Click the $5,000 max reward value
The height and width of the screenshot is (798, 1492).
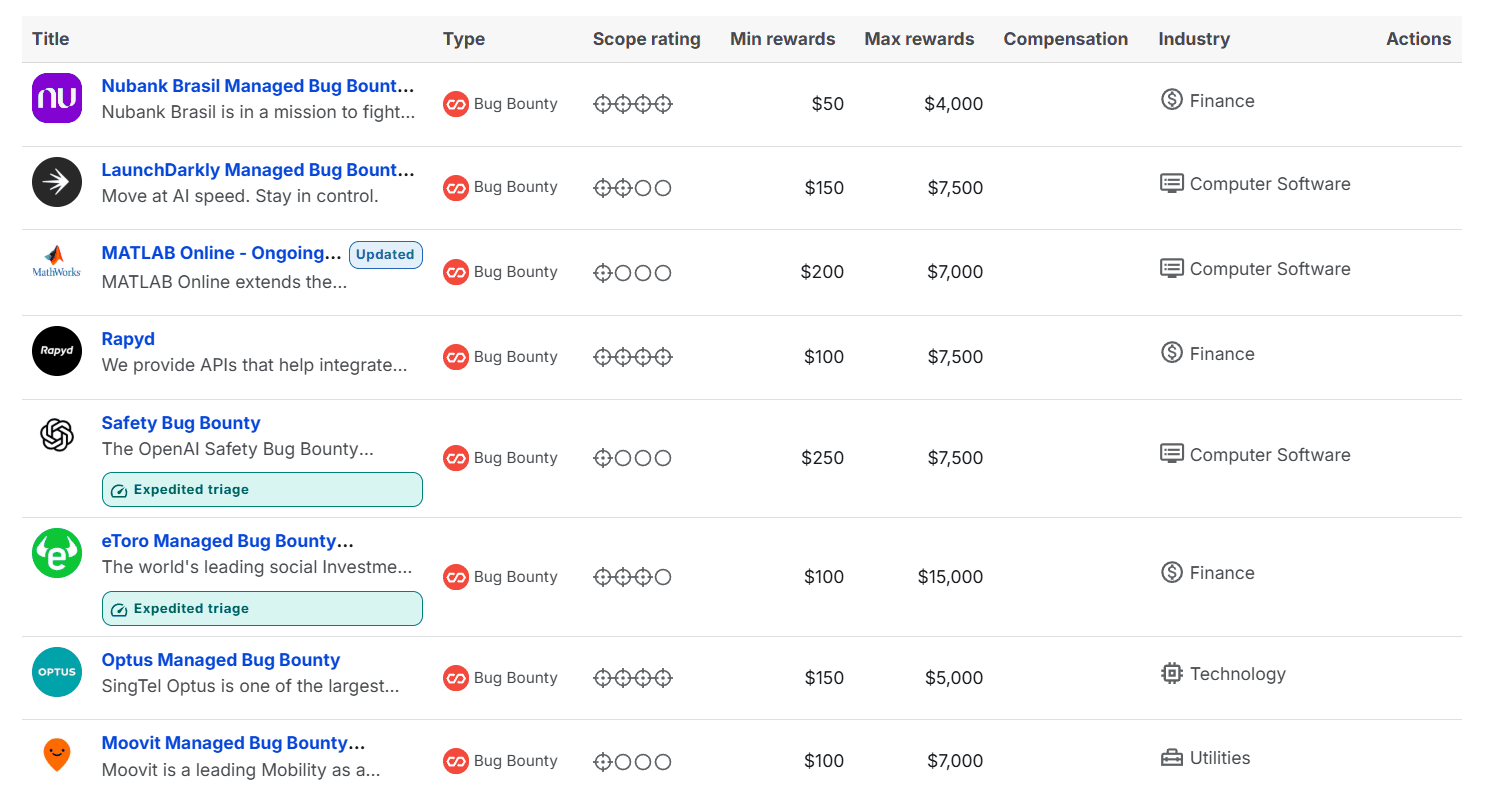[x=954, y=678]
